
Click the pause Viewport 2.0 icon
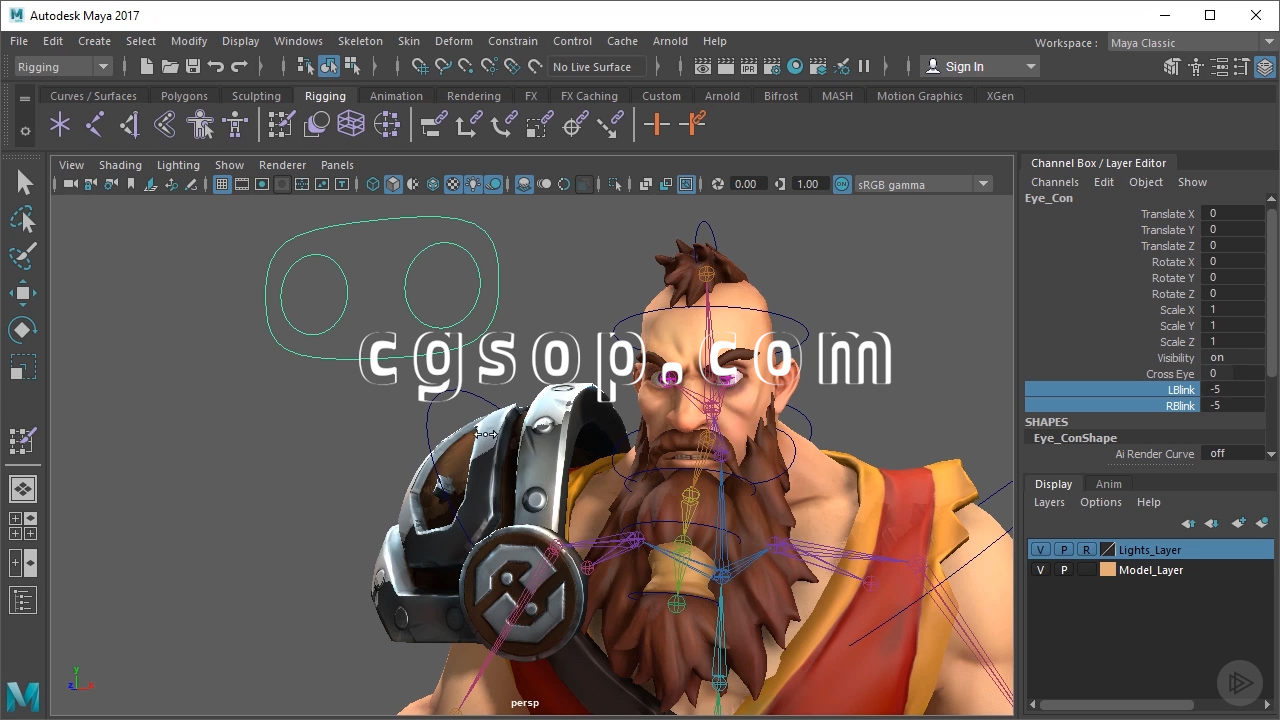tap(864, 67)
